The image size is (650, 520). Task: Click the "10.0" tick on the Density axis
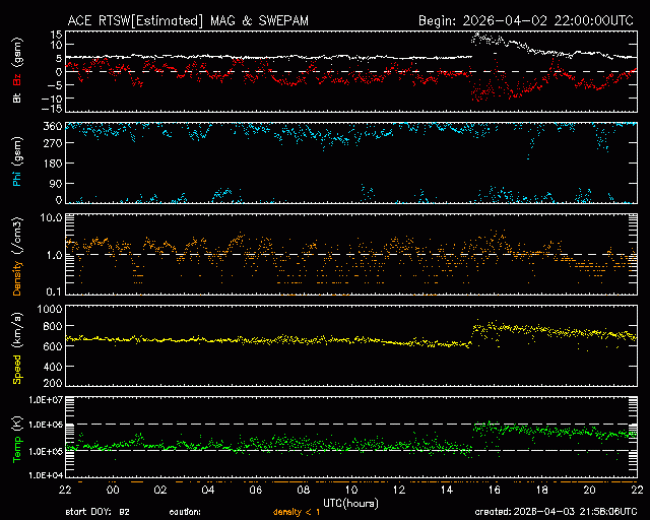click(51, 217)
